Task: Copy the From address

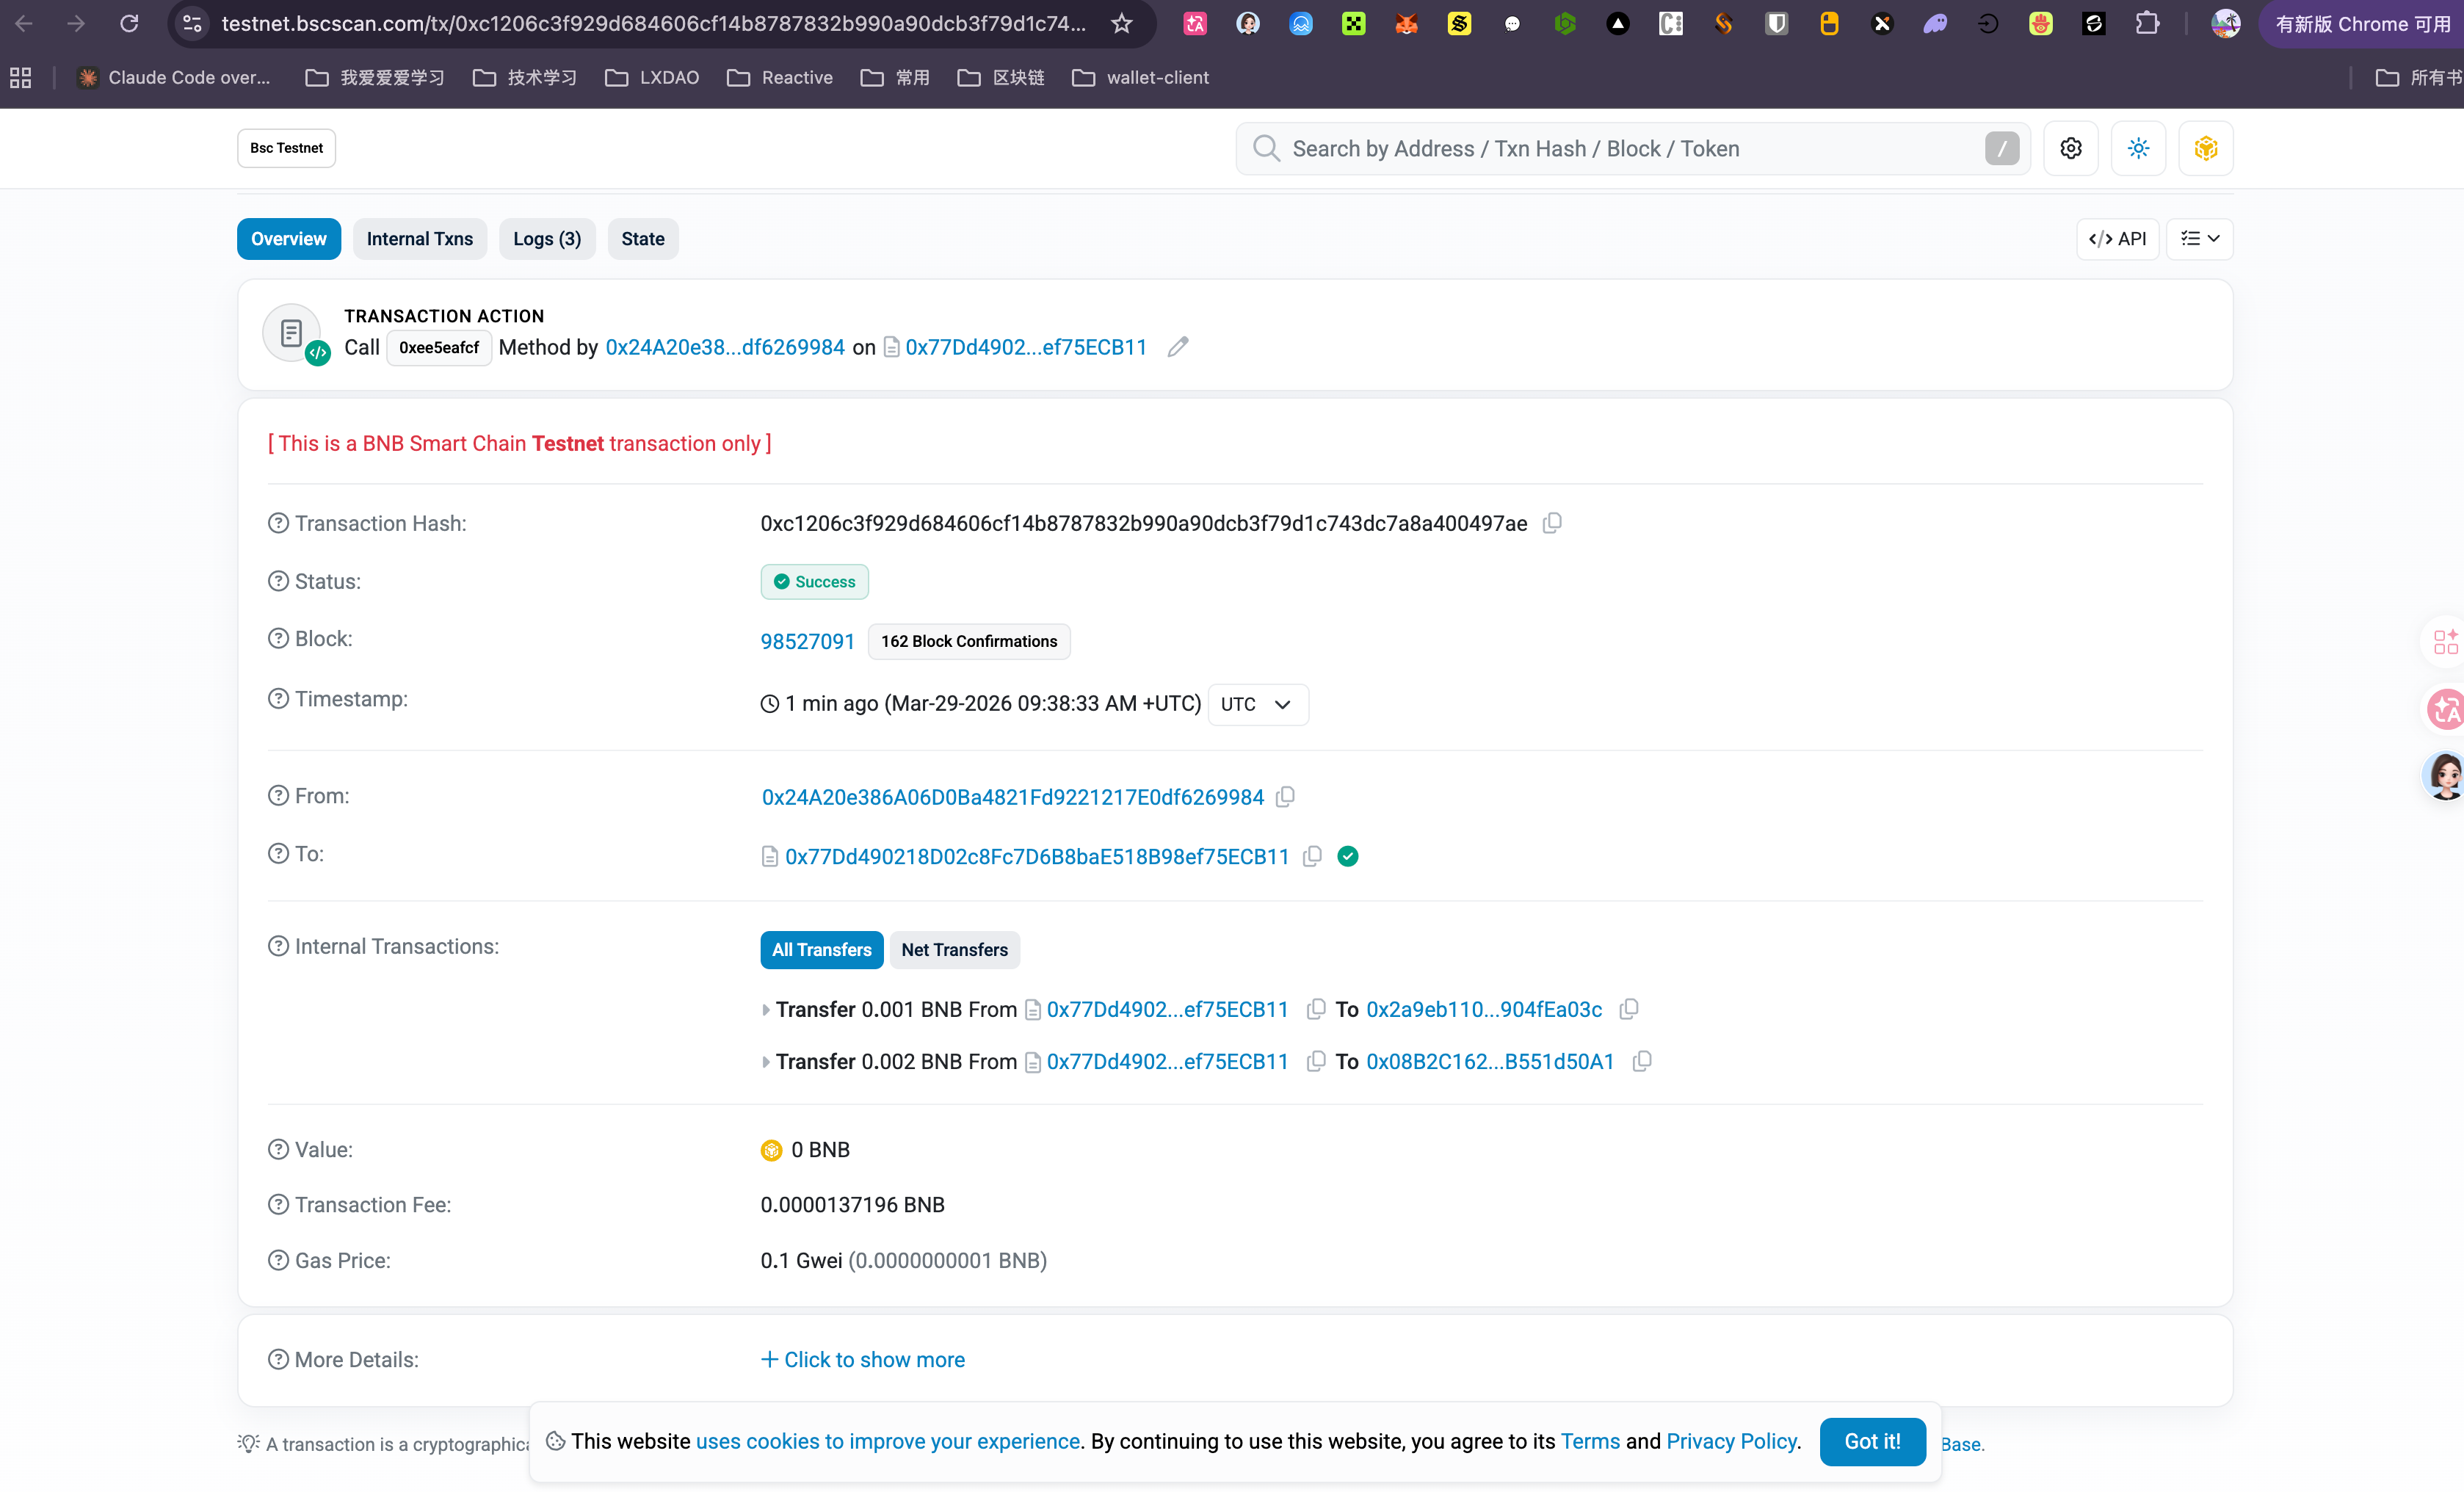Action: (x=1286, y=797)
